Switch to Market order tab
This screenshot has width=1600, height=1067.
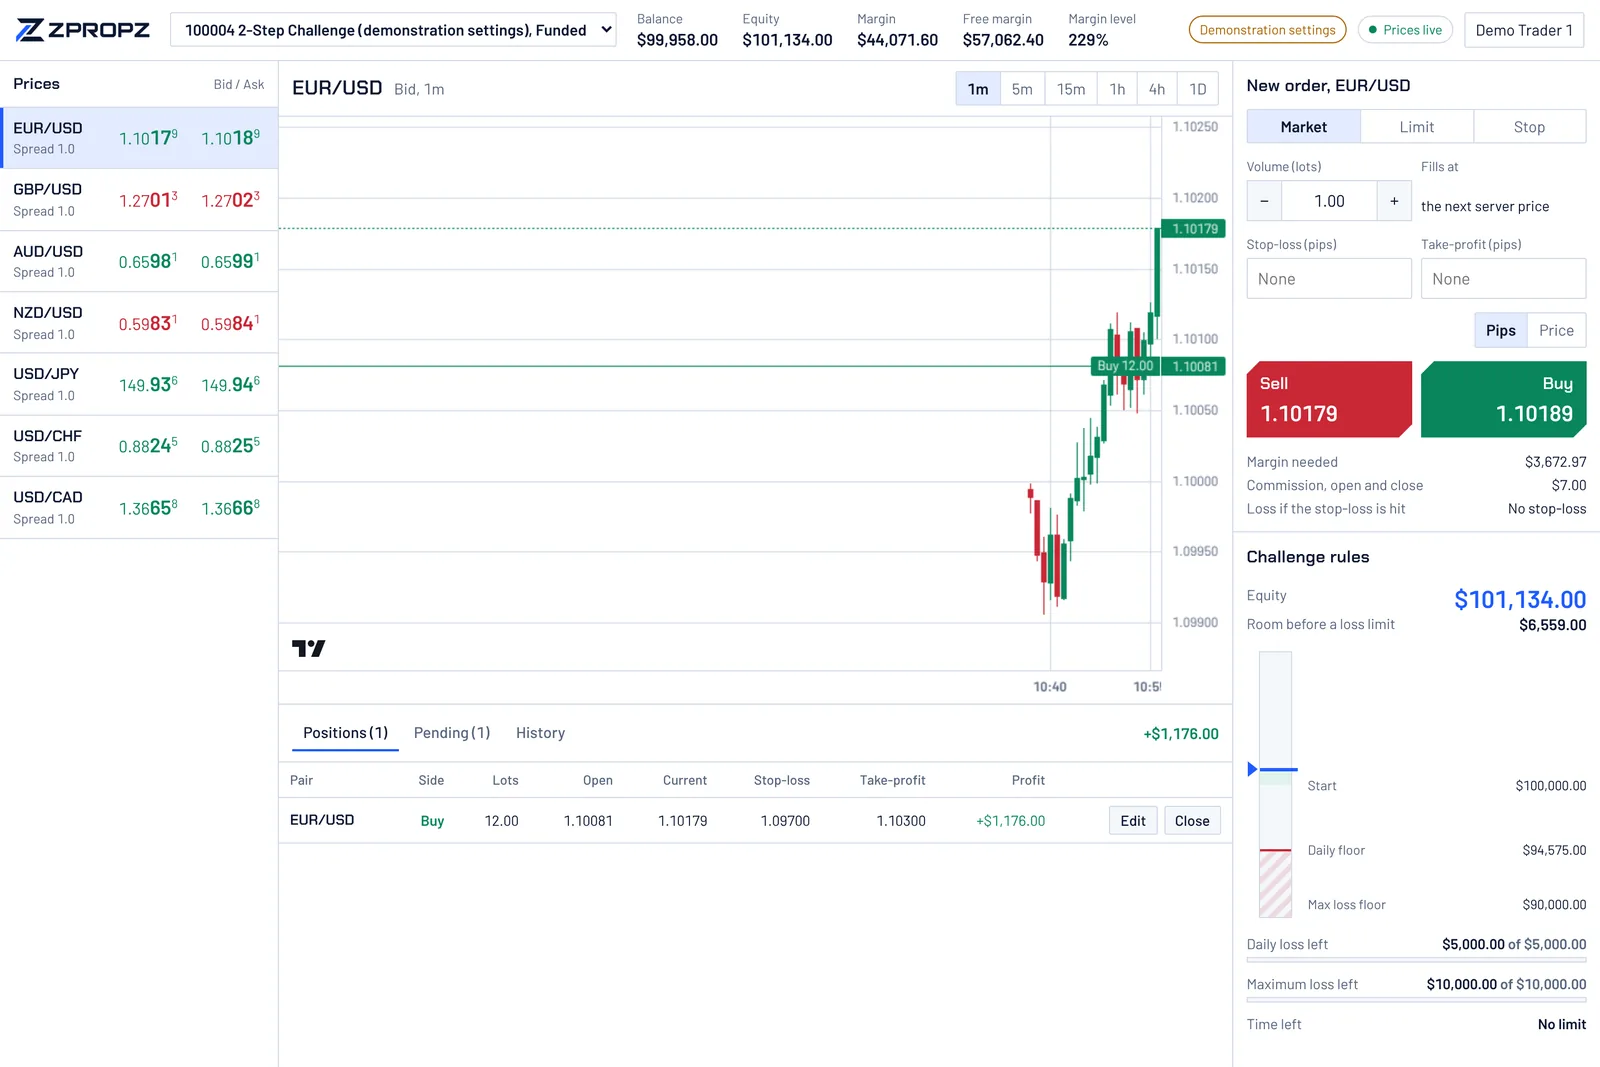click(1303, 127)
